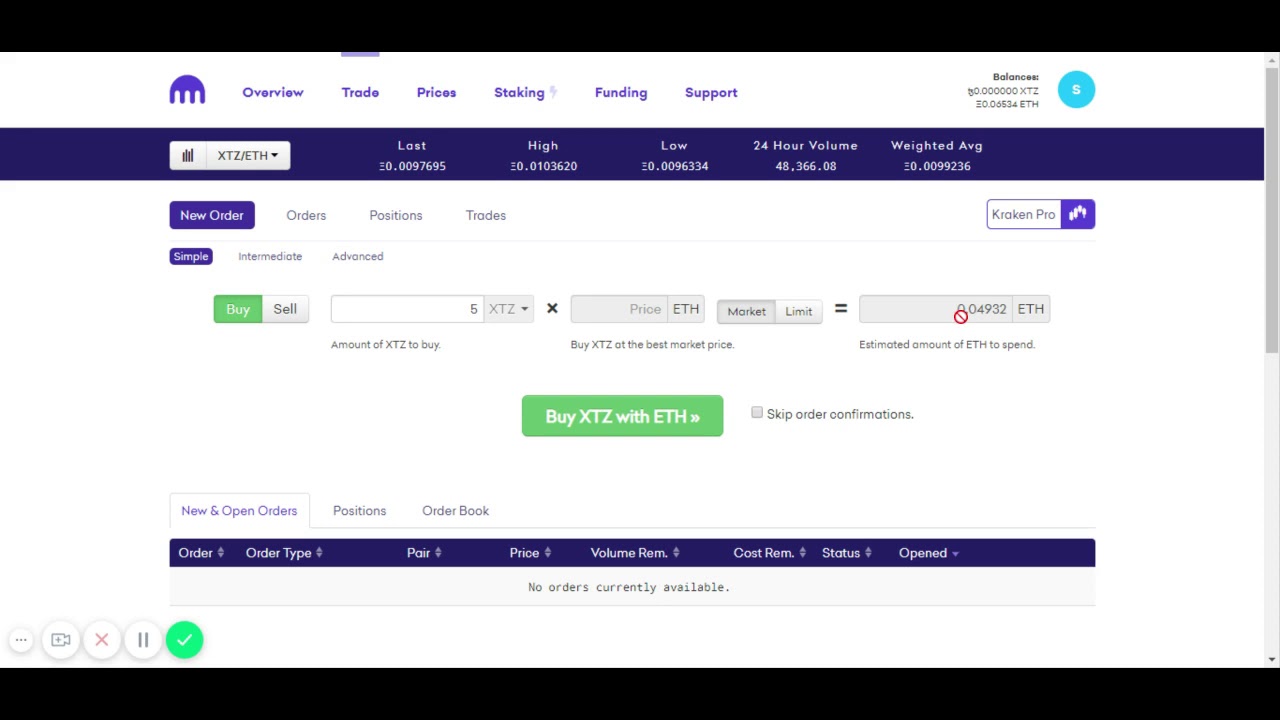Sort table by Opened column
1280x720 pixels.
click(x=928, y=553)
